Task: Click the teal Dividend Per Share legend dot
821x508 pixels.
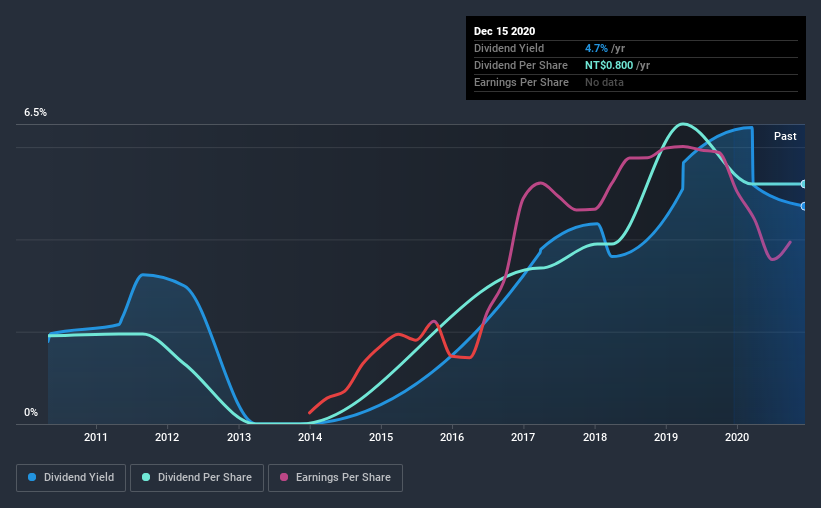Action: coord(146,477)
